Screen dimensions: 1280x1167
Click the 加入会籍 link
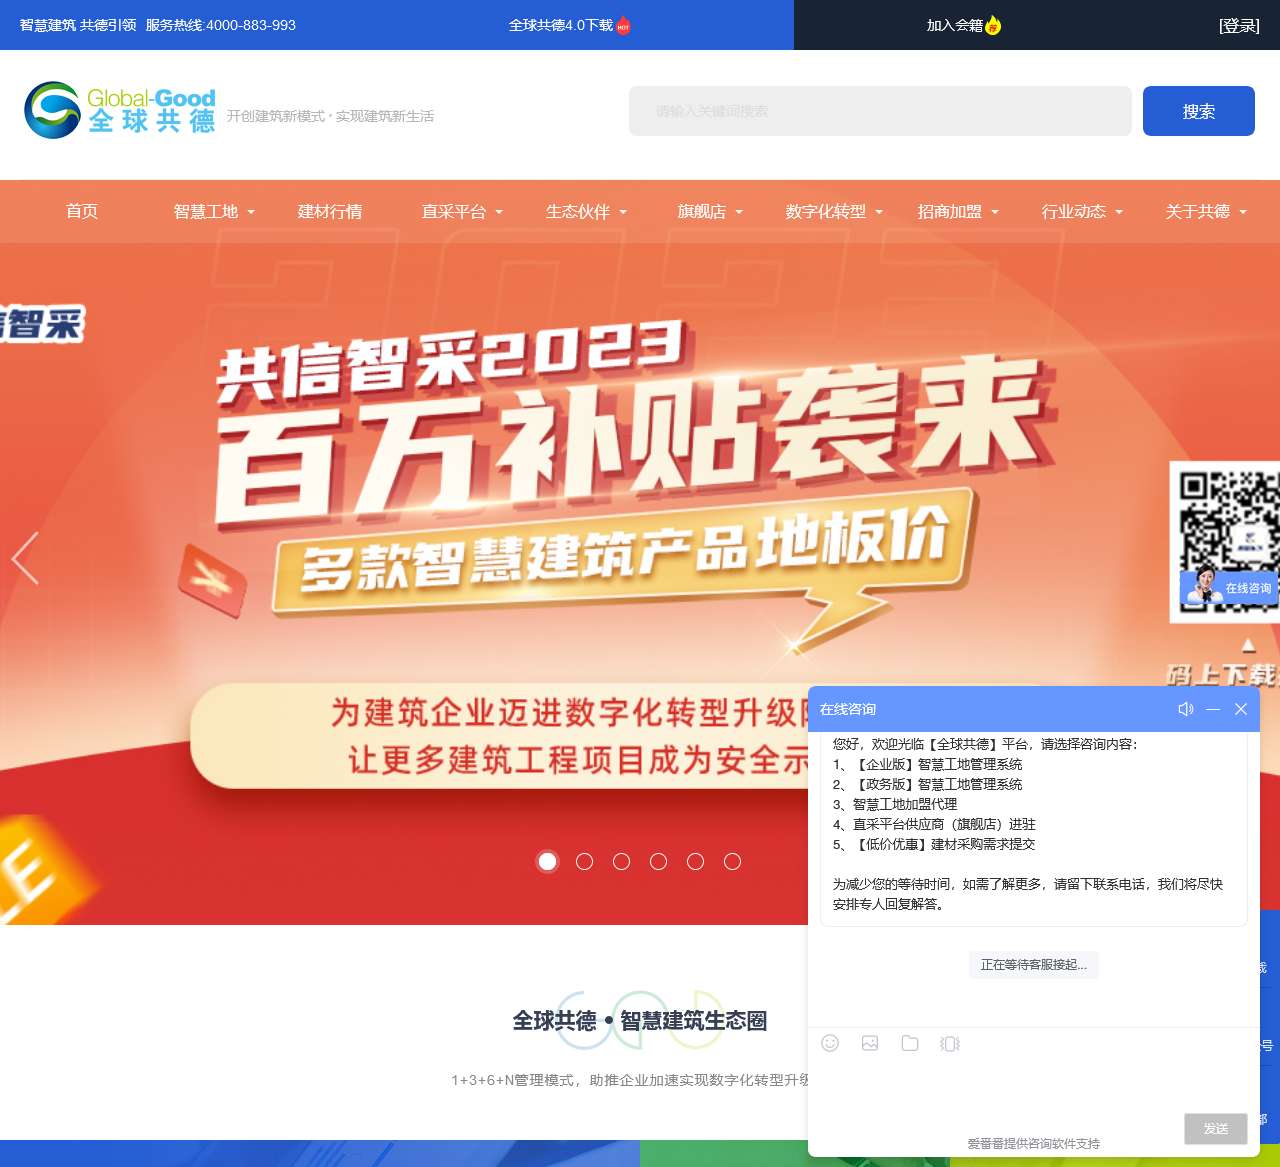coord(955,25)
